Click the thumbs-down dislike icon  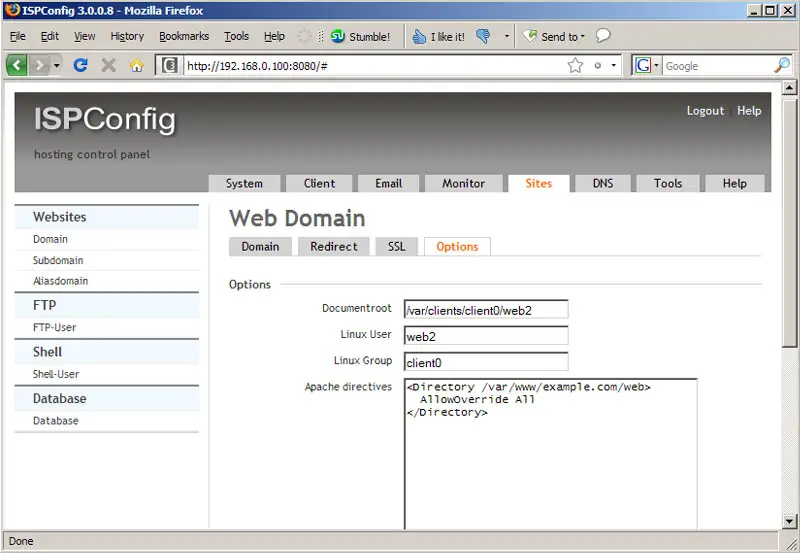coord(483,36)
